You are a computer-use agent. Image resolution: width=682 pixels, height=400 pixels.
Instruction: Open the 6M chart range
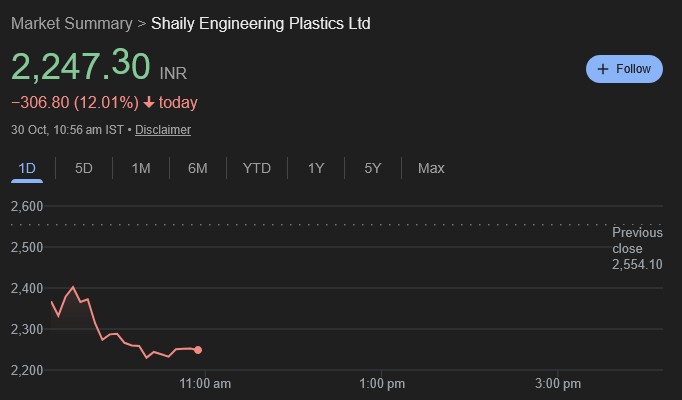(x=197, y=168)
